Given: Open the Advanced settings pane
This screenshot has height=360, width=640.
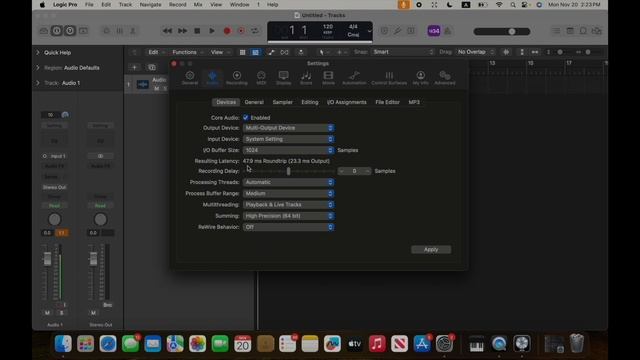Looking at the screenshot, I should pyautogui.click(x=444, y=78).
